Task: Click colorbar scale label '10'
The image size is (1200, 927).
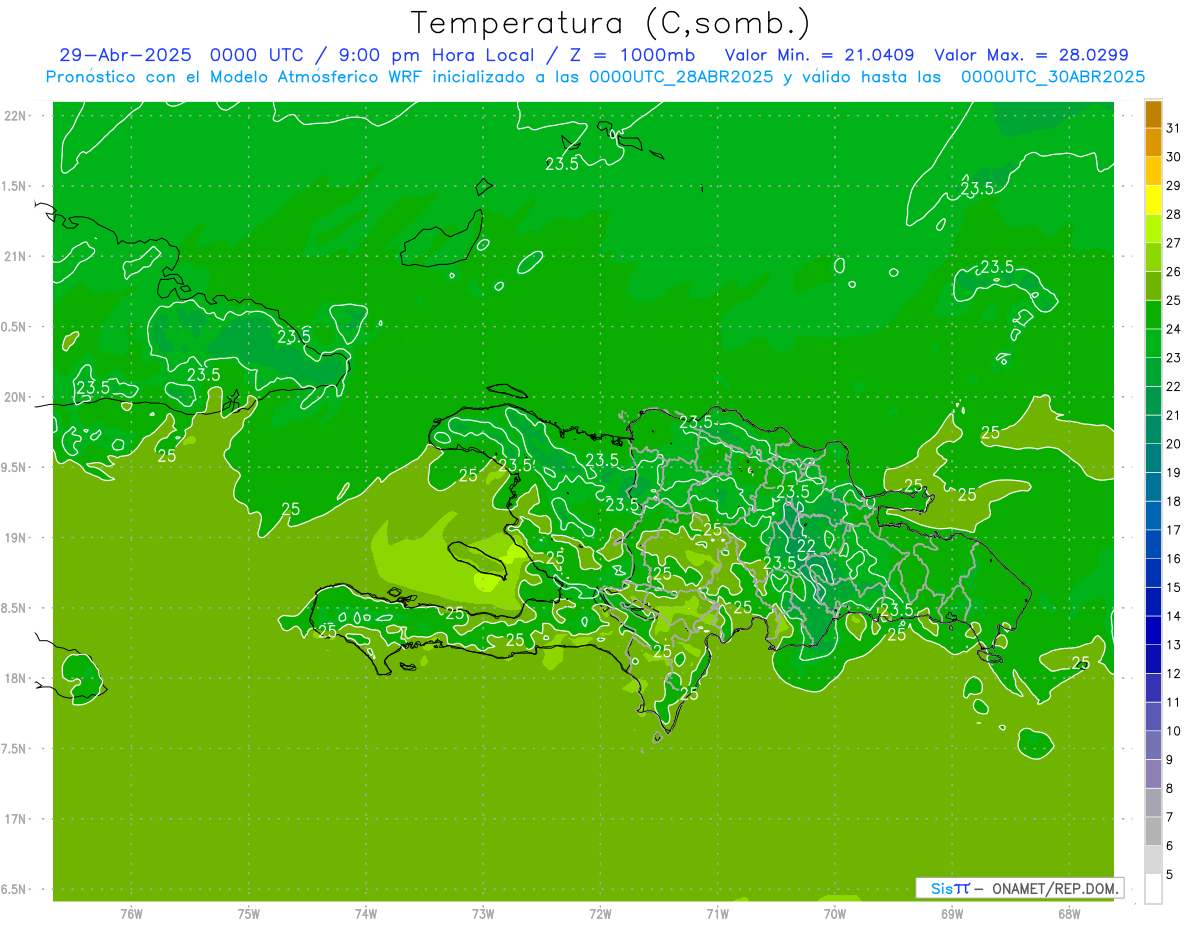Action: [1174, 731]
